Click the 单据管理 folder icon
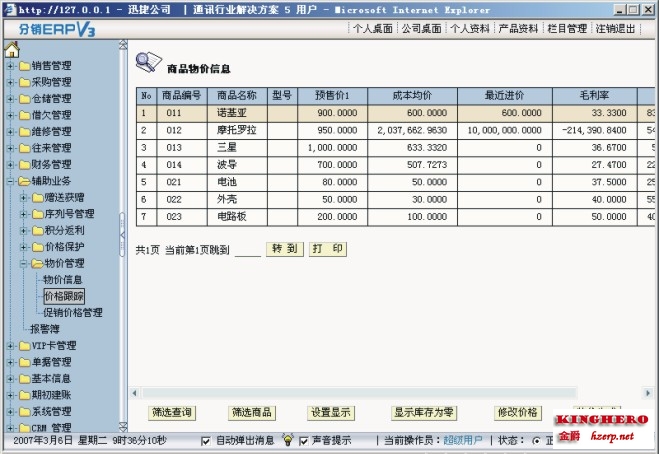The image size is (659, 454). [x=25, y=362]
